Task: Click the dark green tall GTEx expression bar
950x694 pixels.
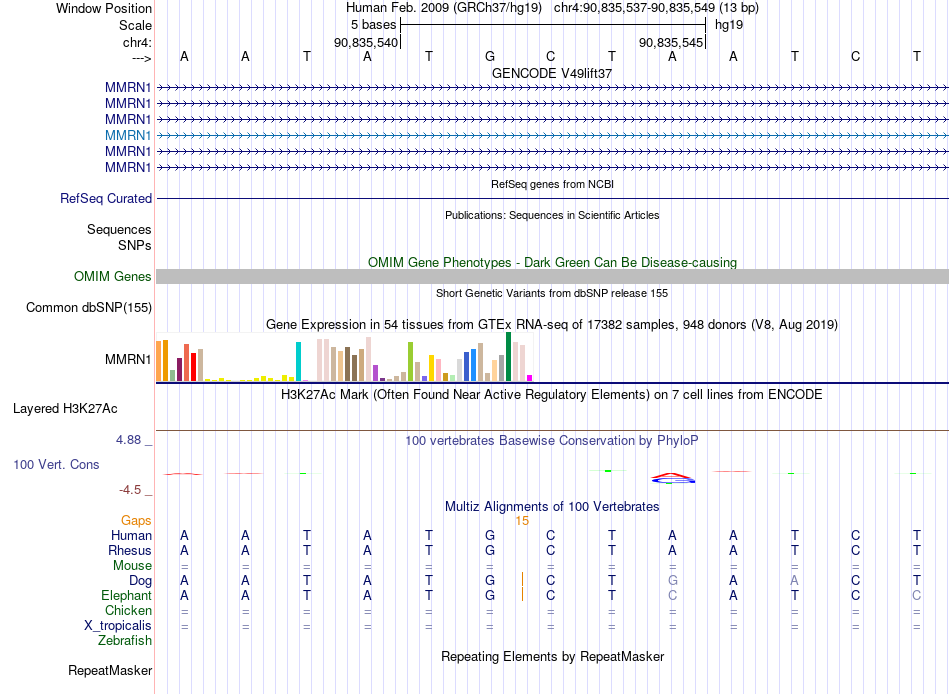Action: coord(508,356)
